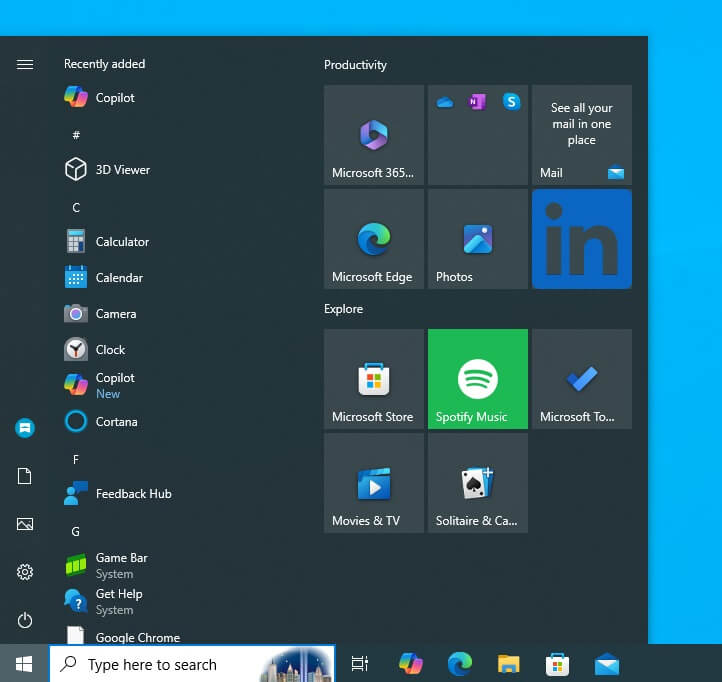Open Settings from the Start sidebar
The width and height of the screenshot is (722, 682).
click(x=25, y=572)
